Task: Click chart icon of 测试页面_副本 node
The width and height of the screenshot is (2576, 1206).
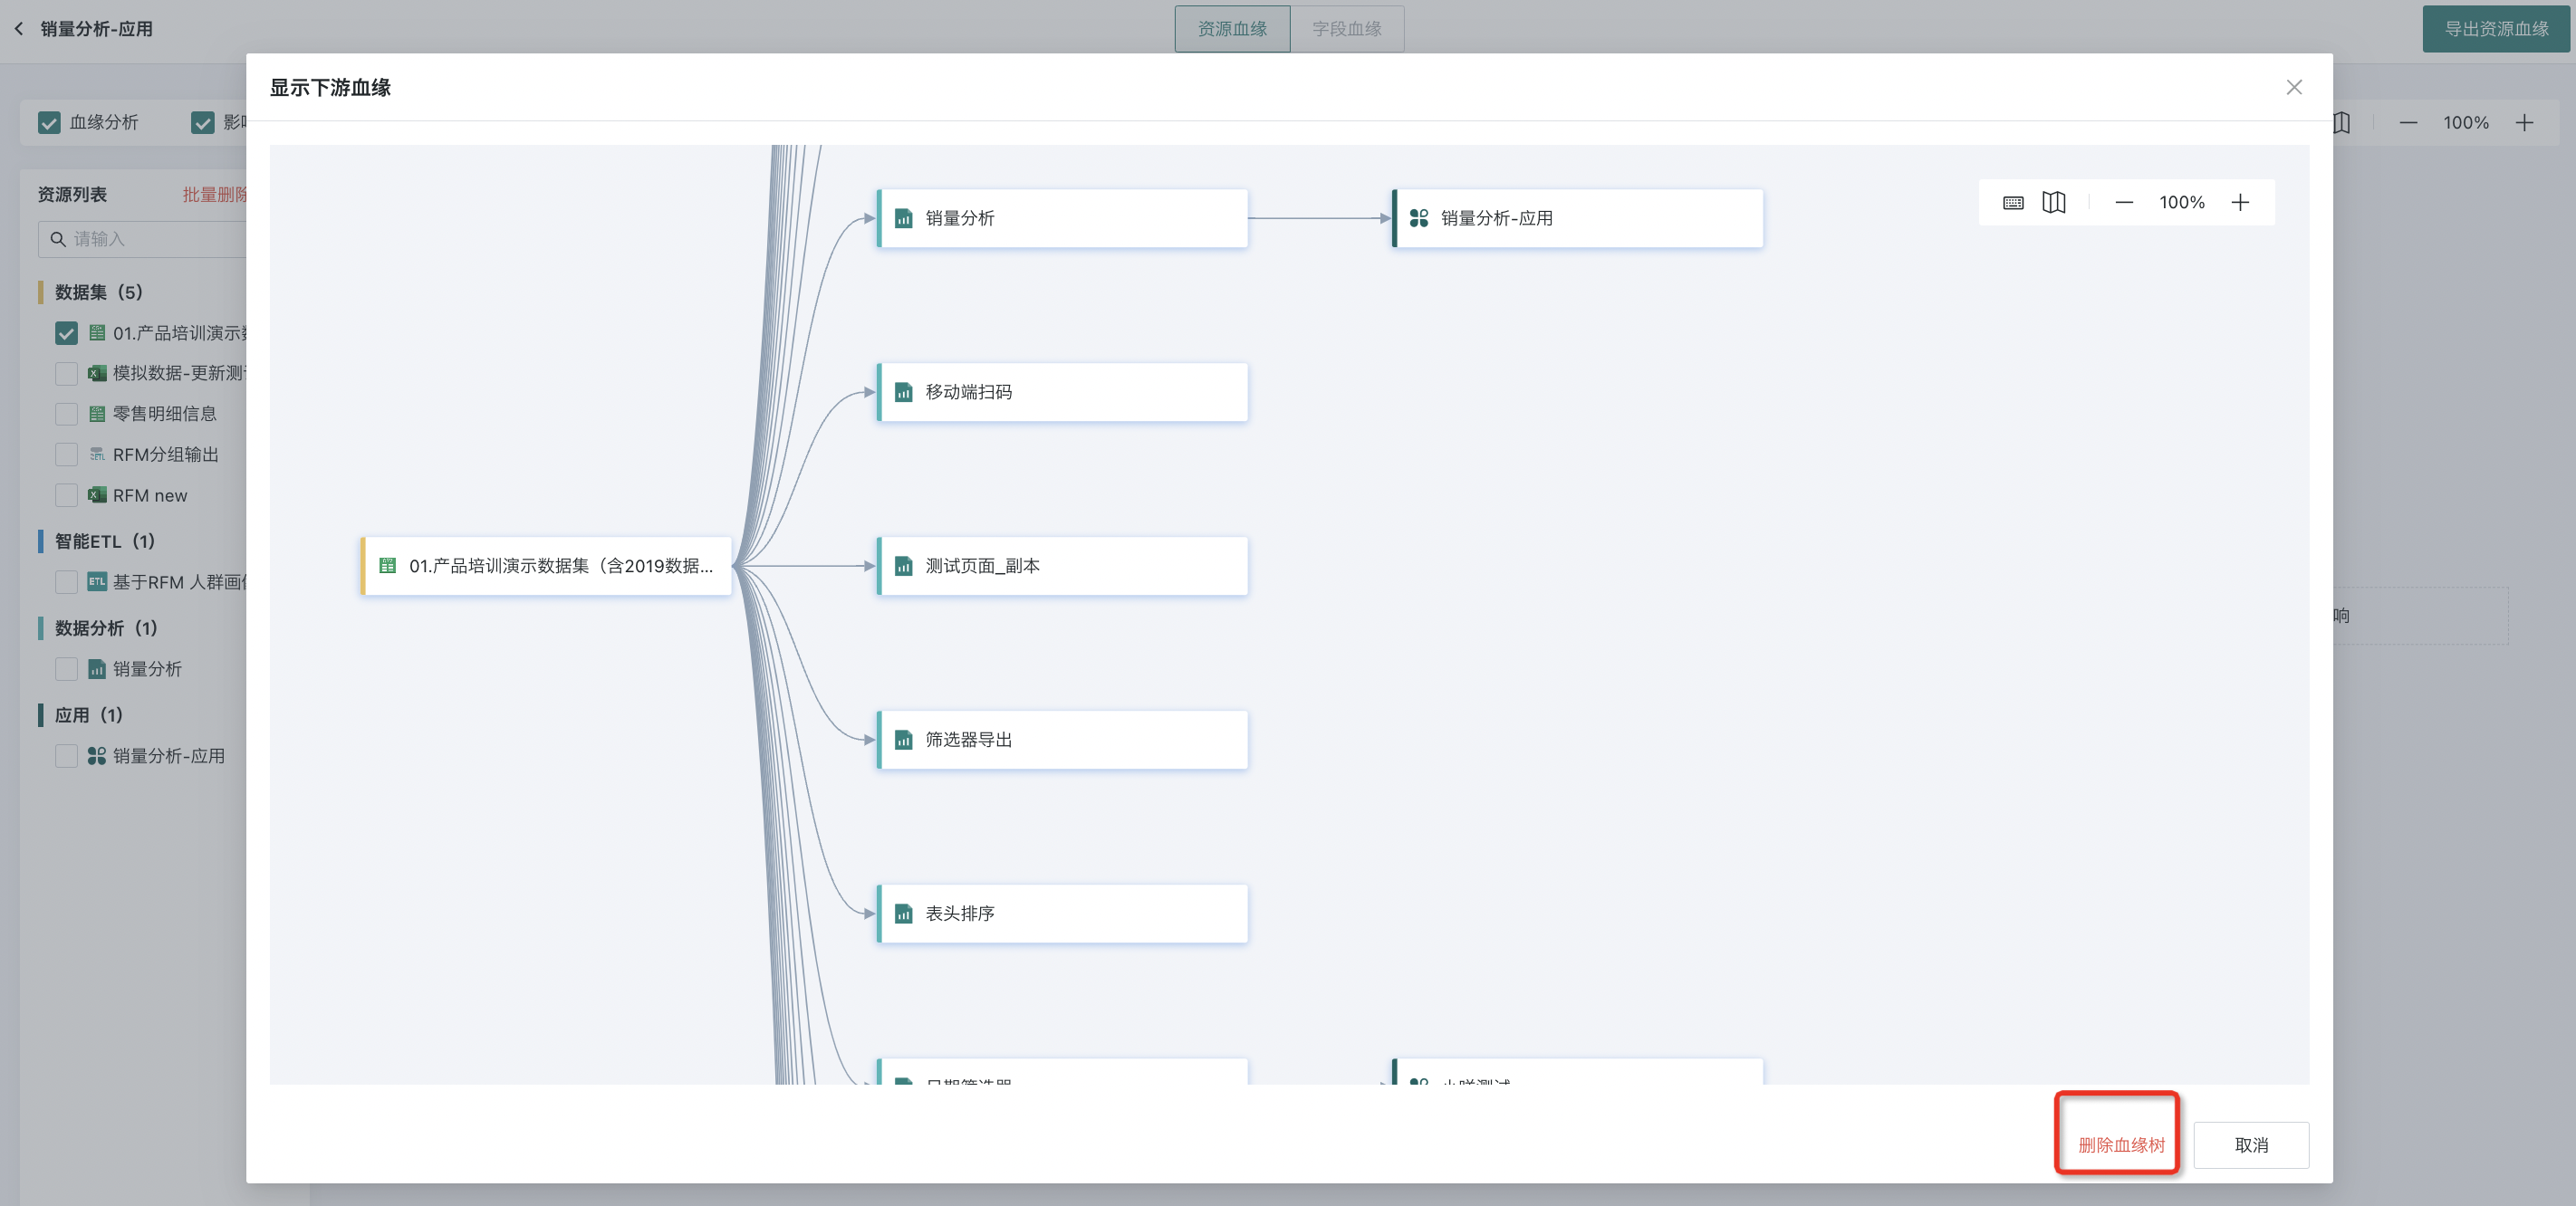Action: pos(903,566)
